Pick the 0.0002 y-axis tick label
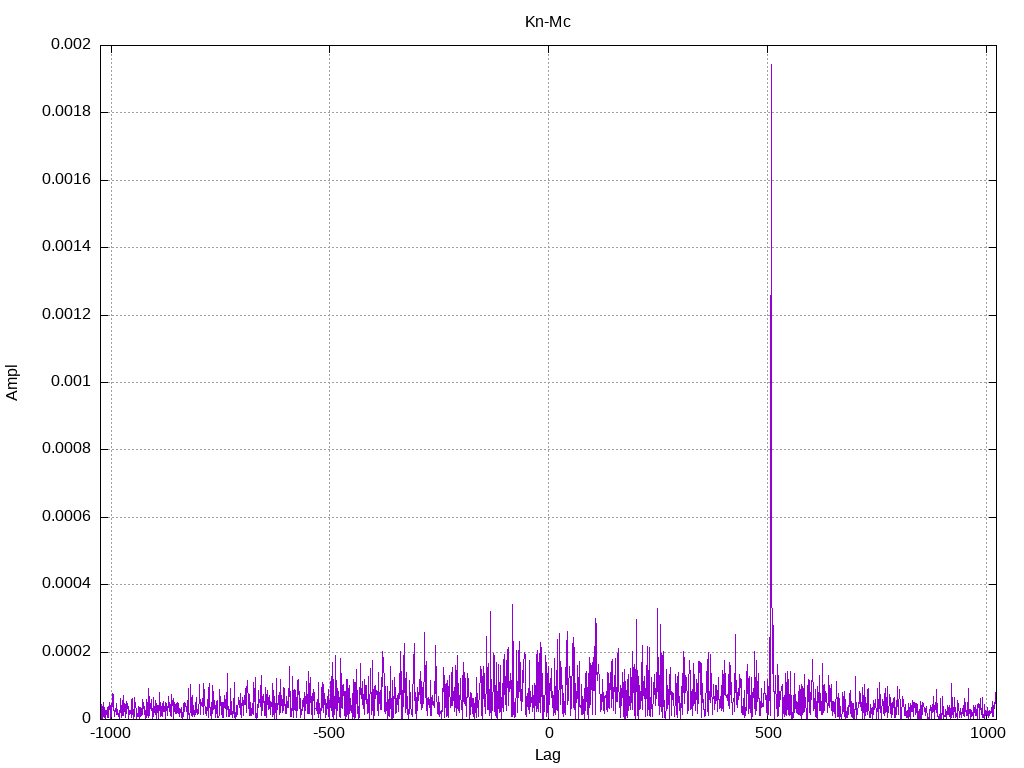This screenshot has width=1024, height=768. (x=66, y=652)
